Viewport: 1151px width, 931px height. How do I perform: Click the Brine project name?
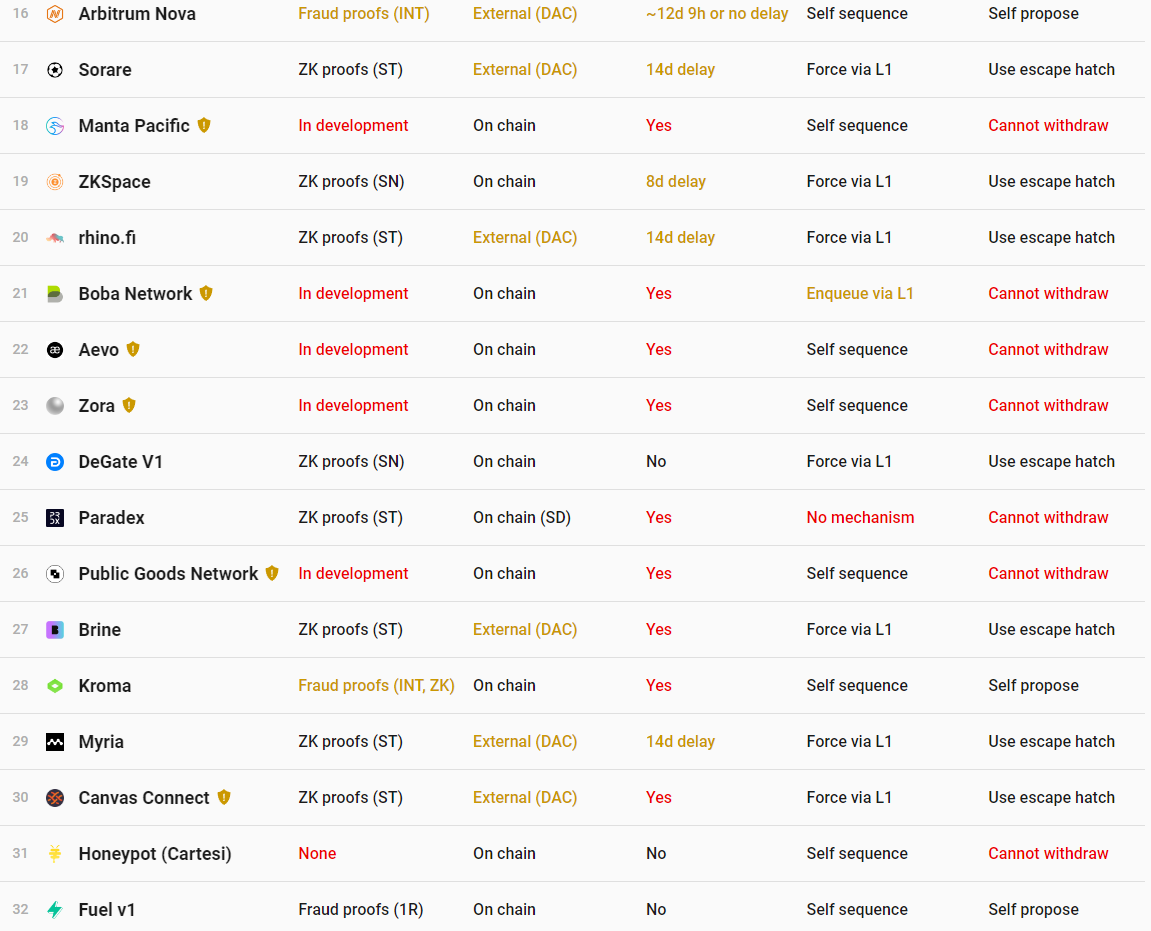tap(100, 630)
